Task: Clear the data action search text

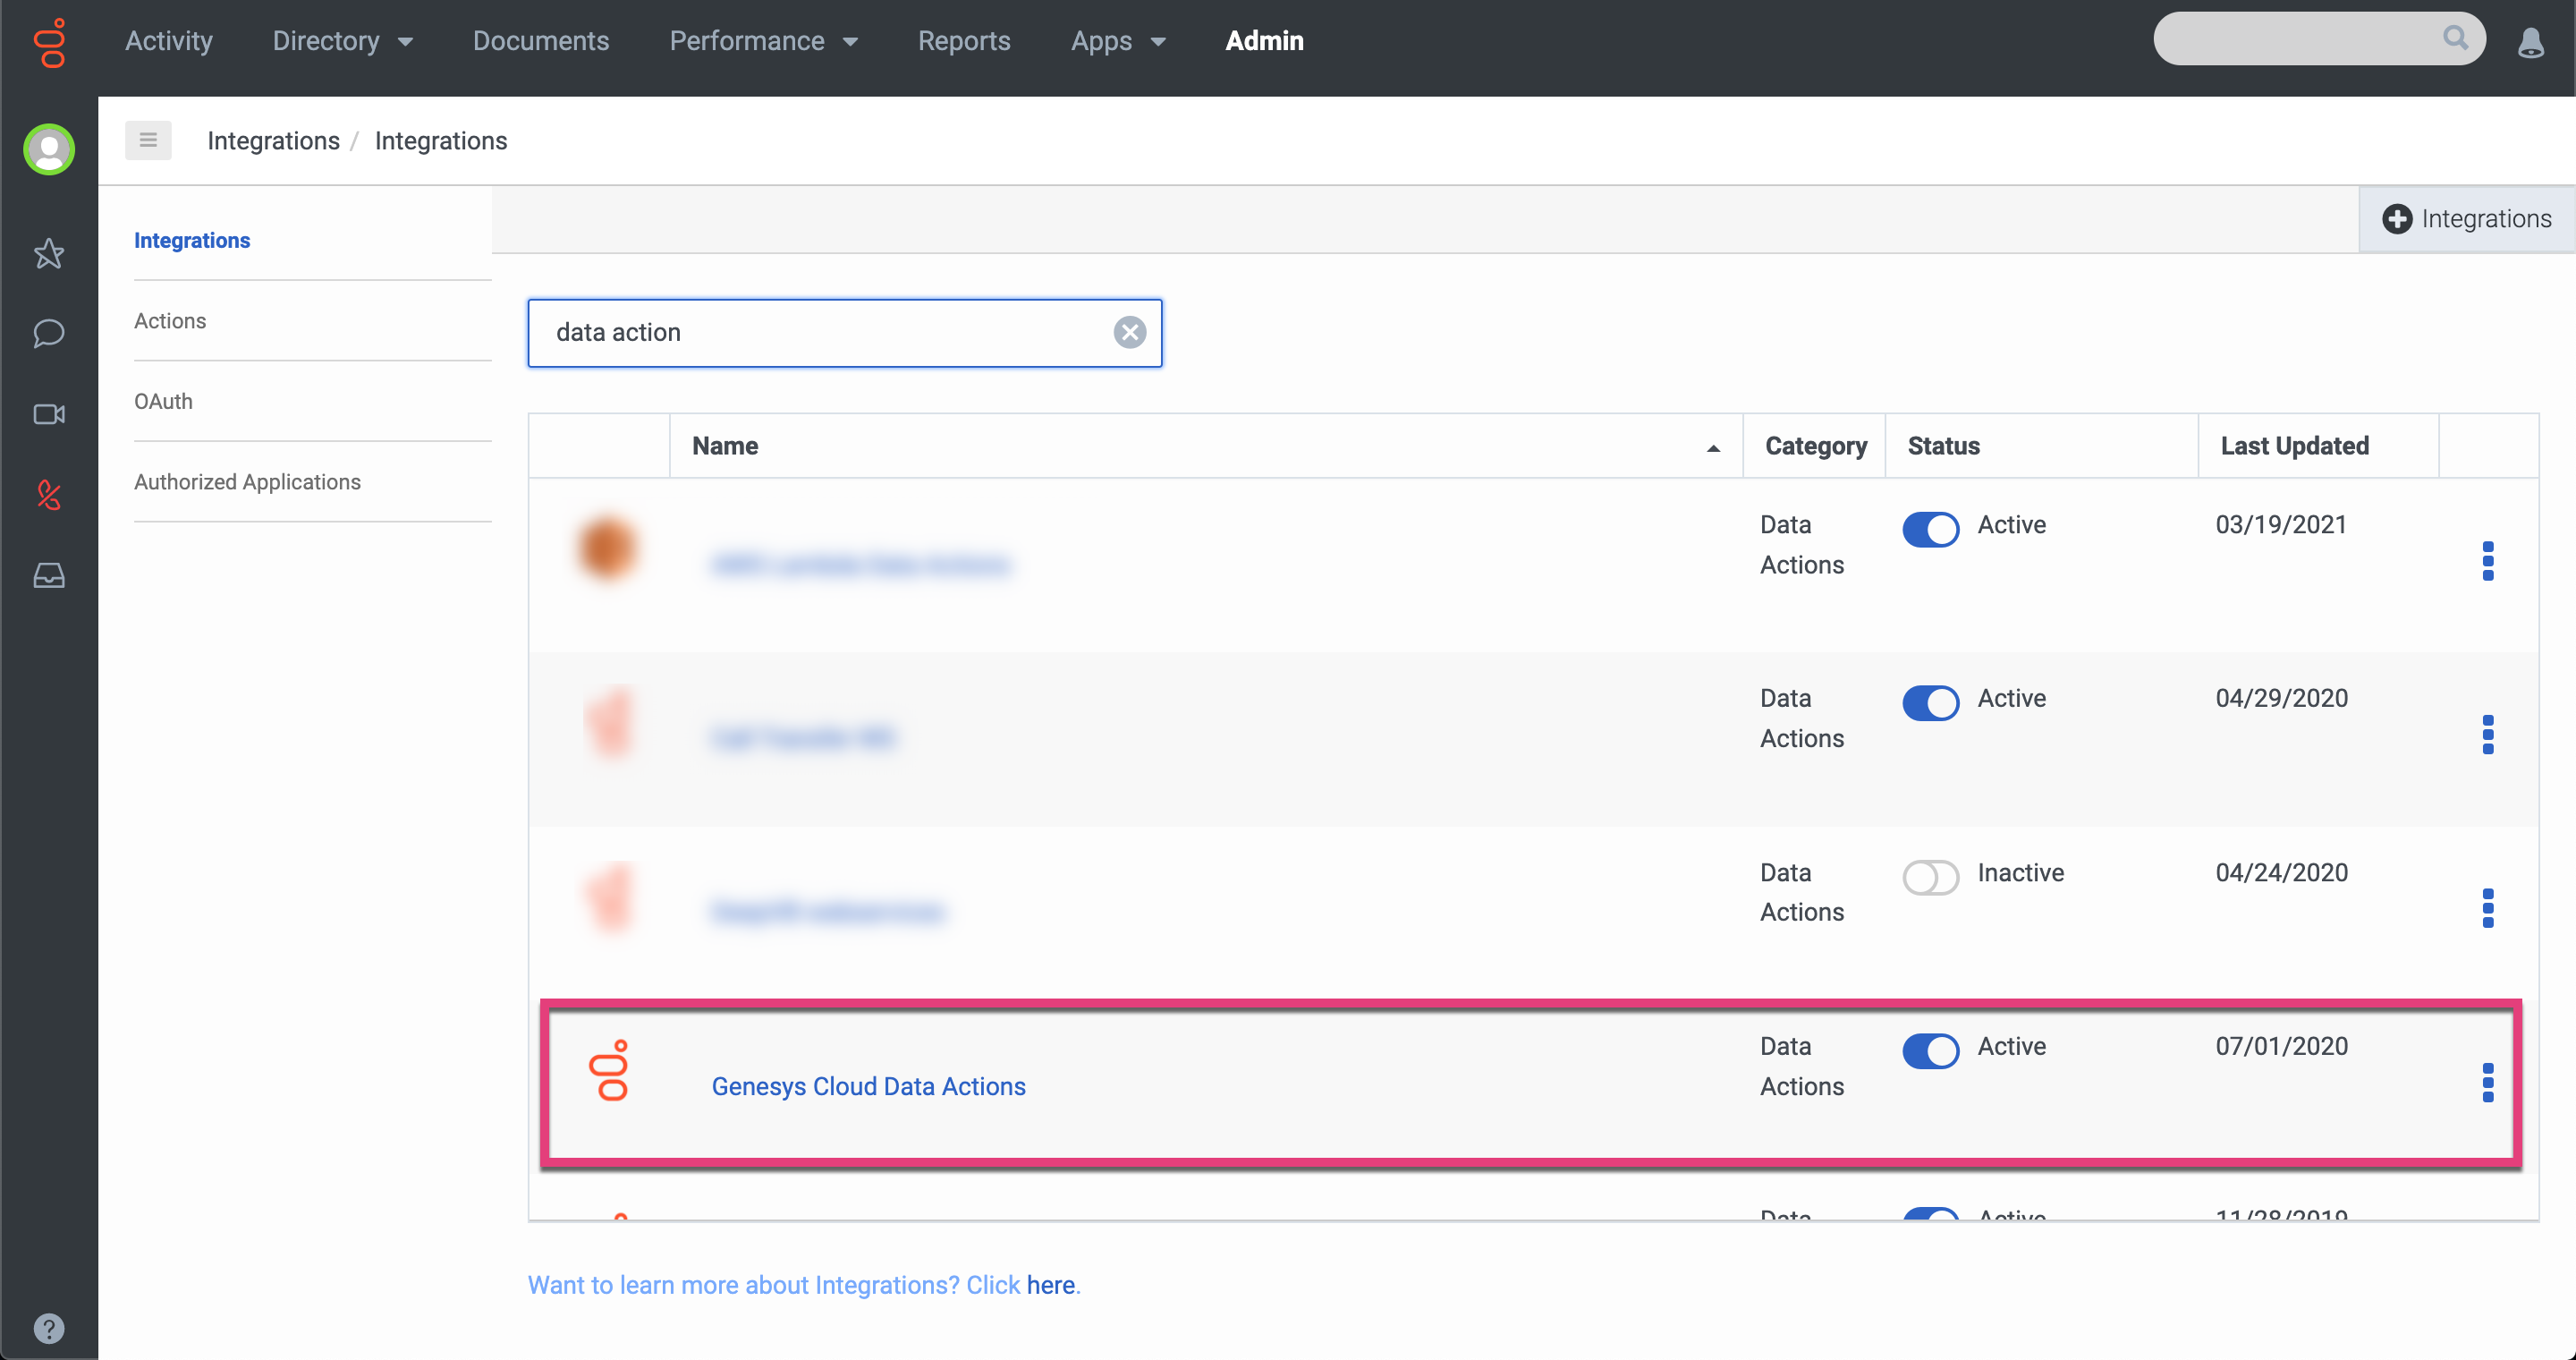Action: pos(1129,332)
